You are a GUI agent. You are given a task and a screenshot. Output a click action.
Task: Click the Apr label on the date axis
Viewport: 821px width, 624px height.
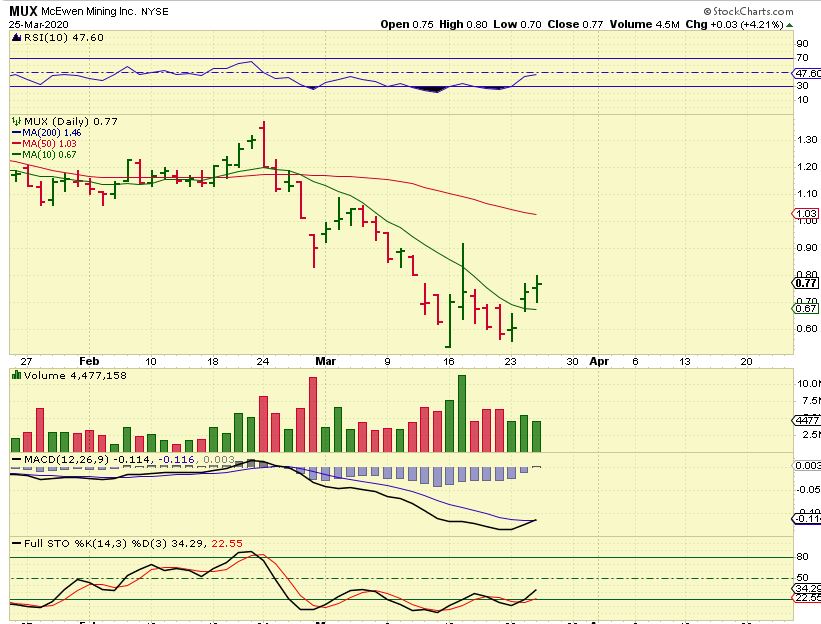tap(599, 361)
